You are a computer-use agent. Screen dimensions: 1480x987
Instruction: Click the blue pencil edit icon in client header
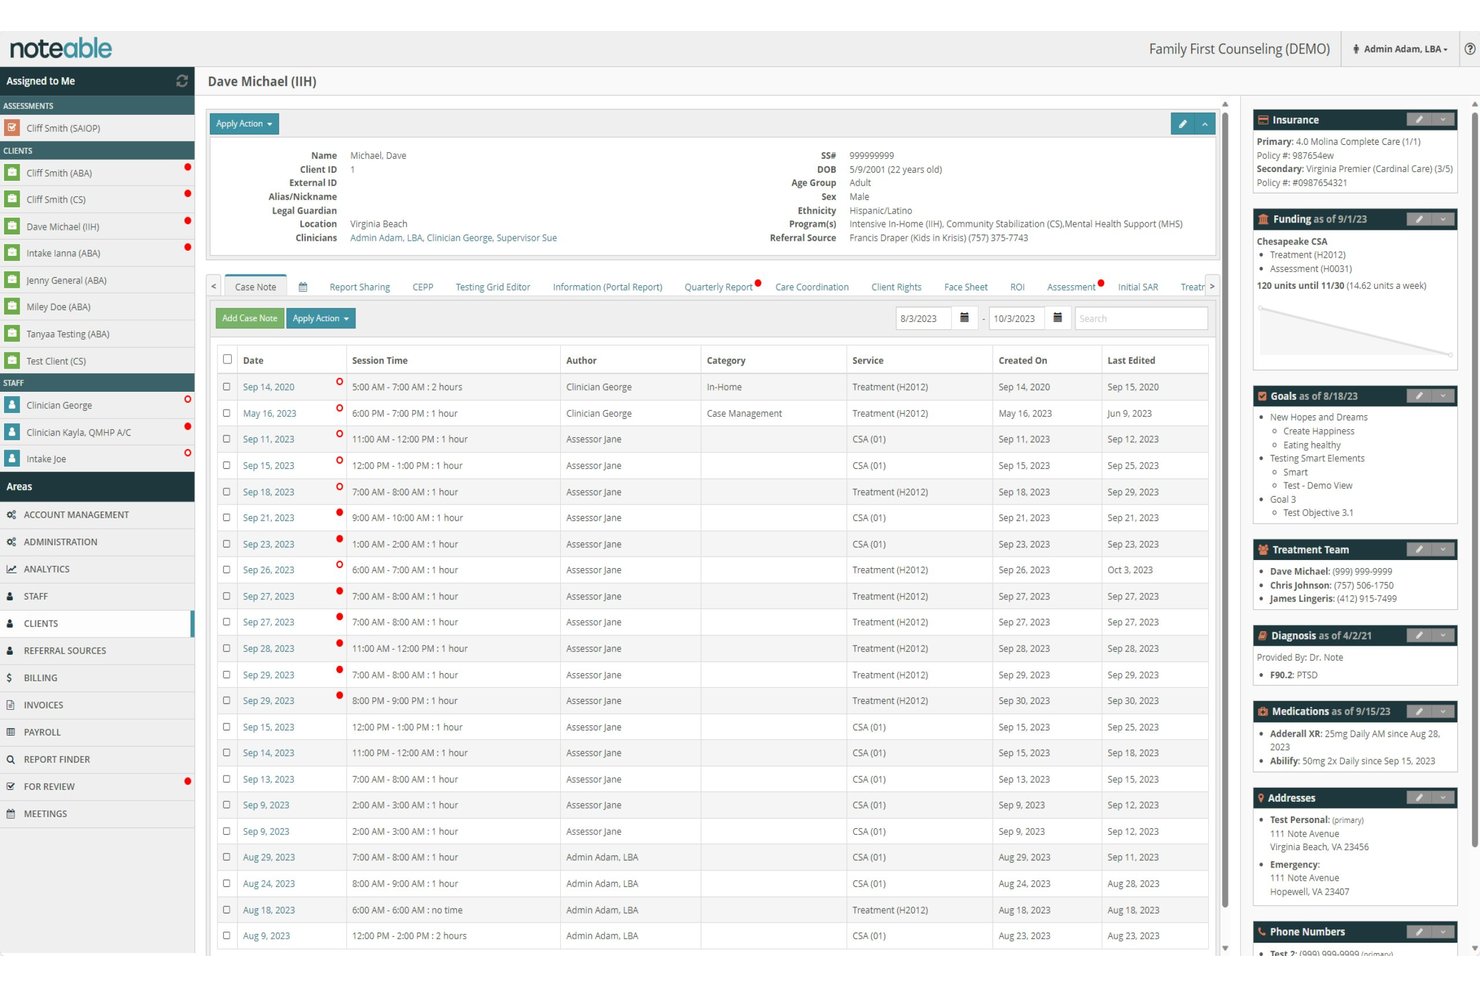(1182, 124)
